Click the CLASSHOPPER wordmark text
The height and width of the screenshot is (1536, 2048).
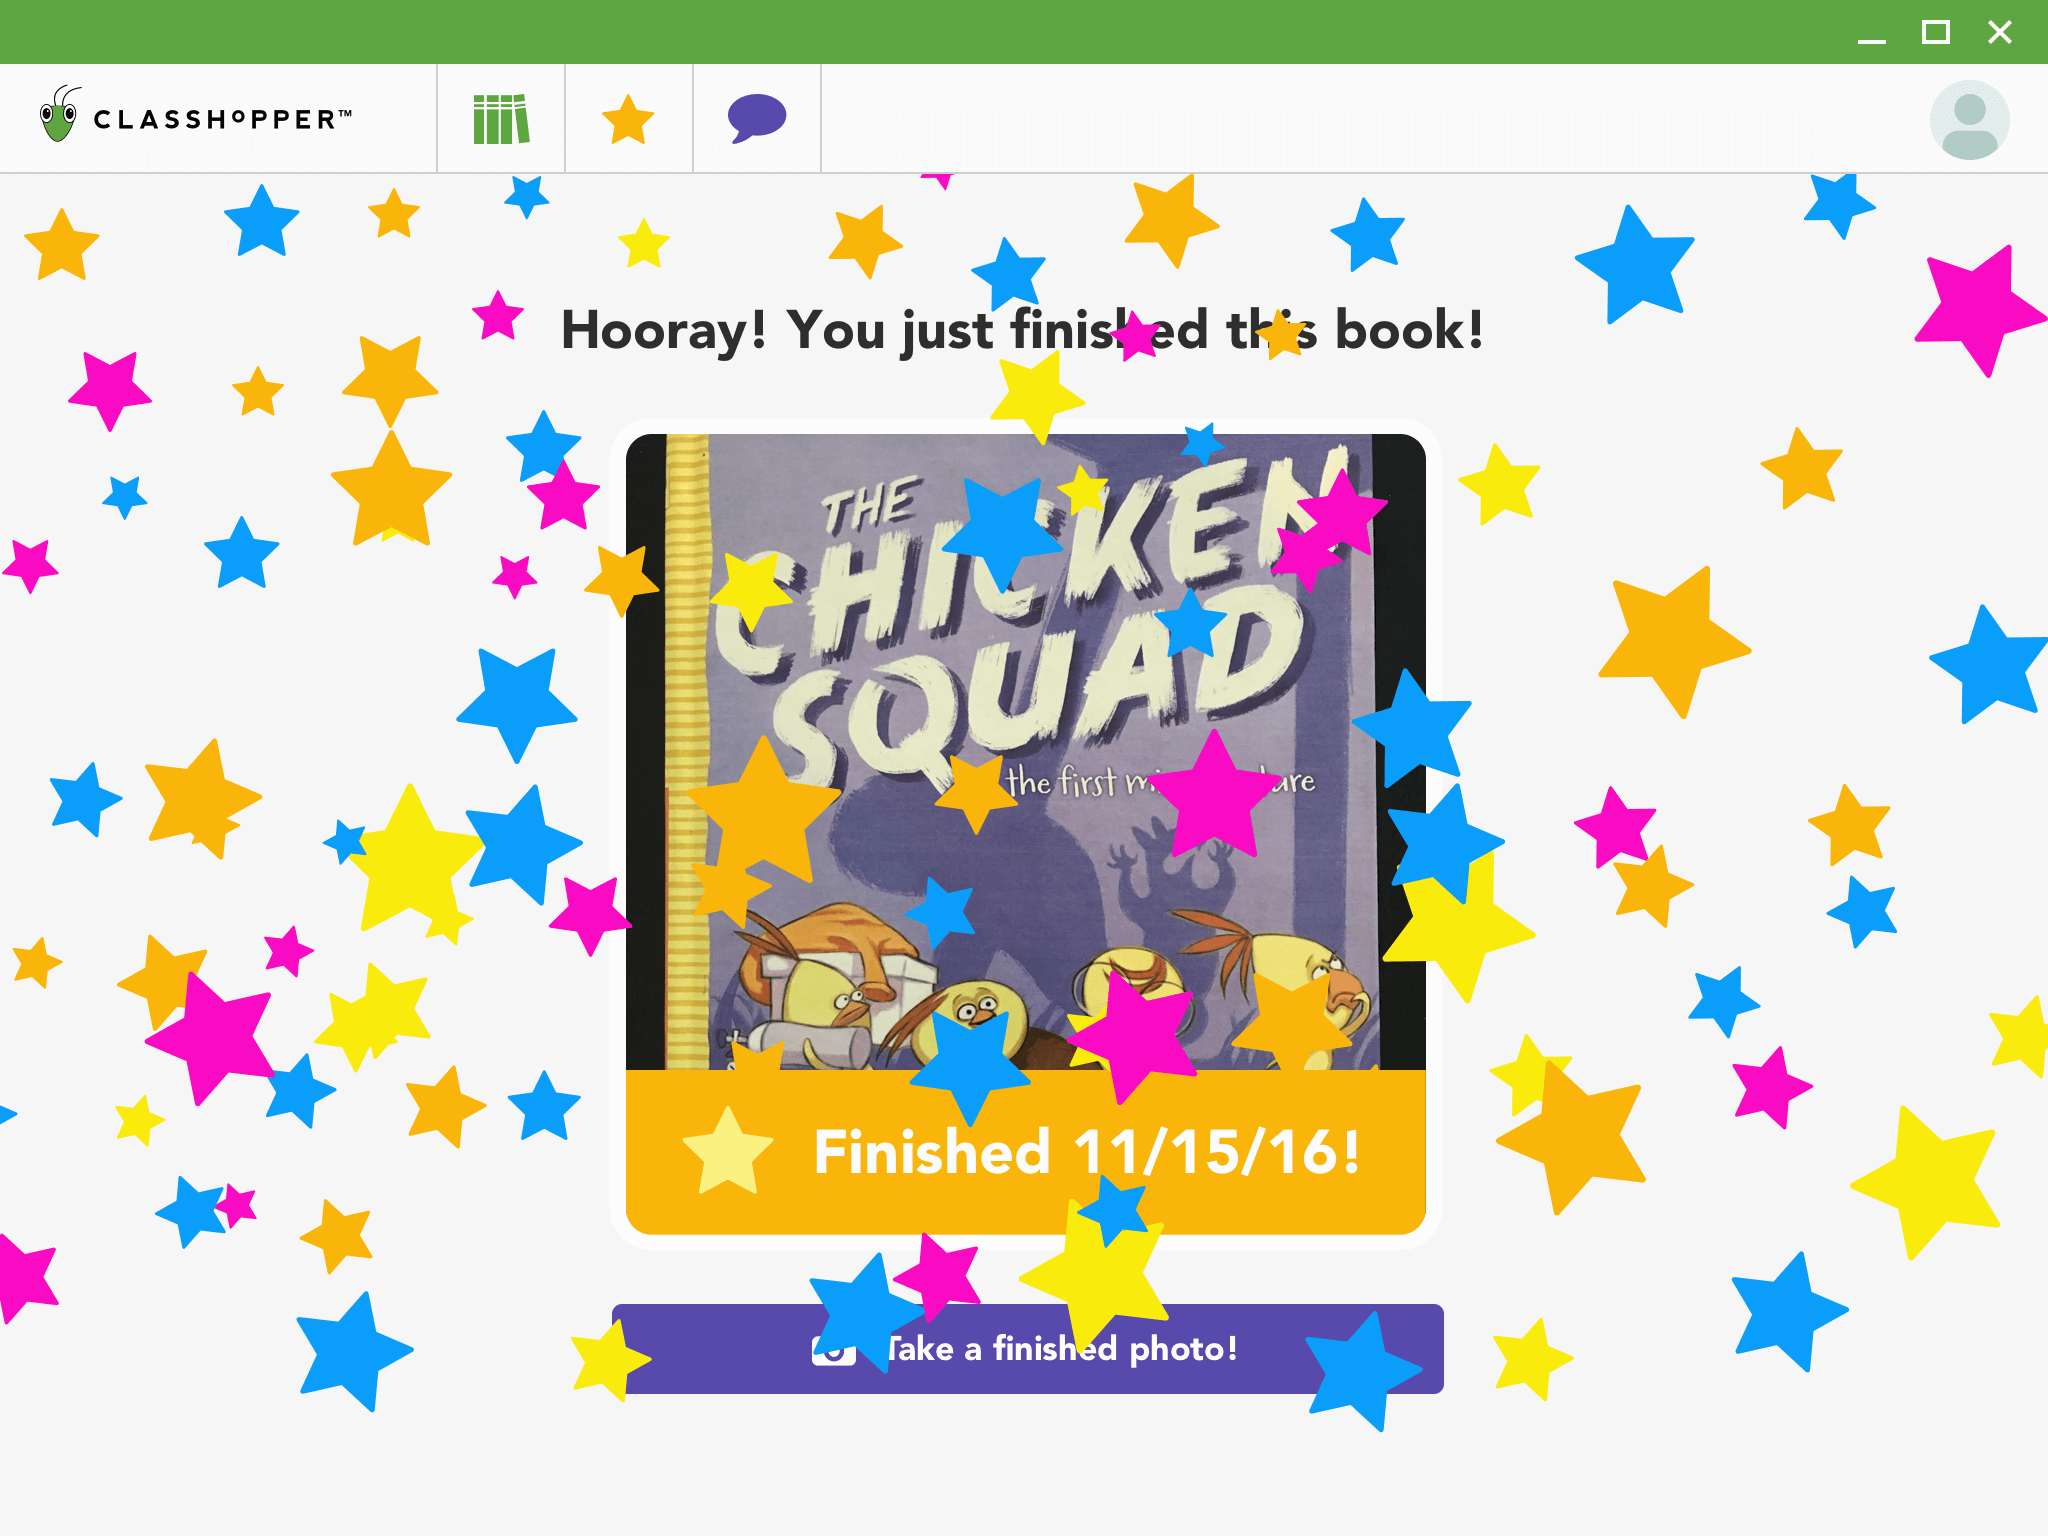click(222, 120)
